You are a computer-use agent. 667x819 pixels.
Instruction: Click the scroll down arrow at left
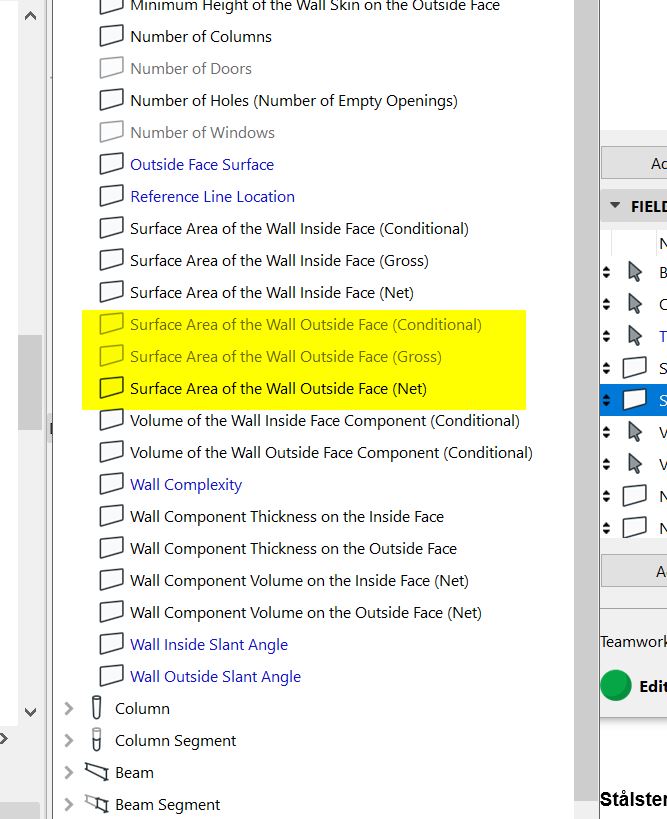tap(30, 713)
